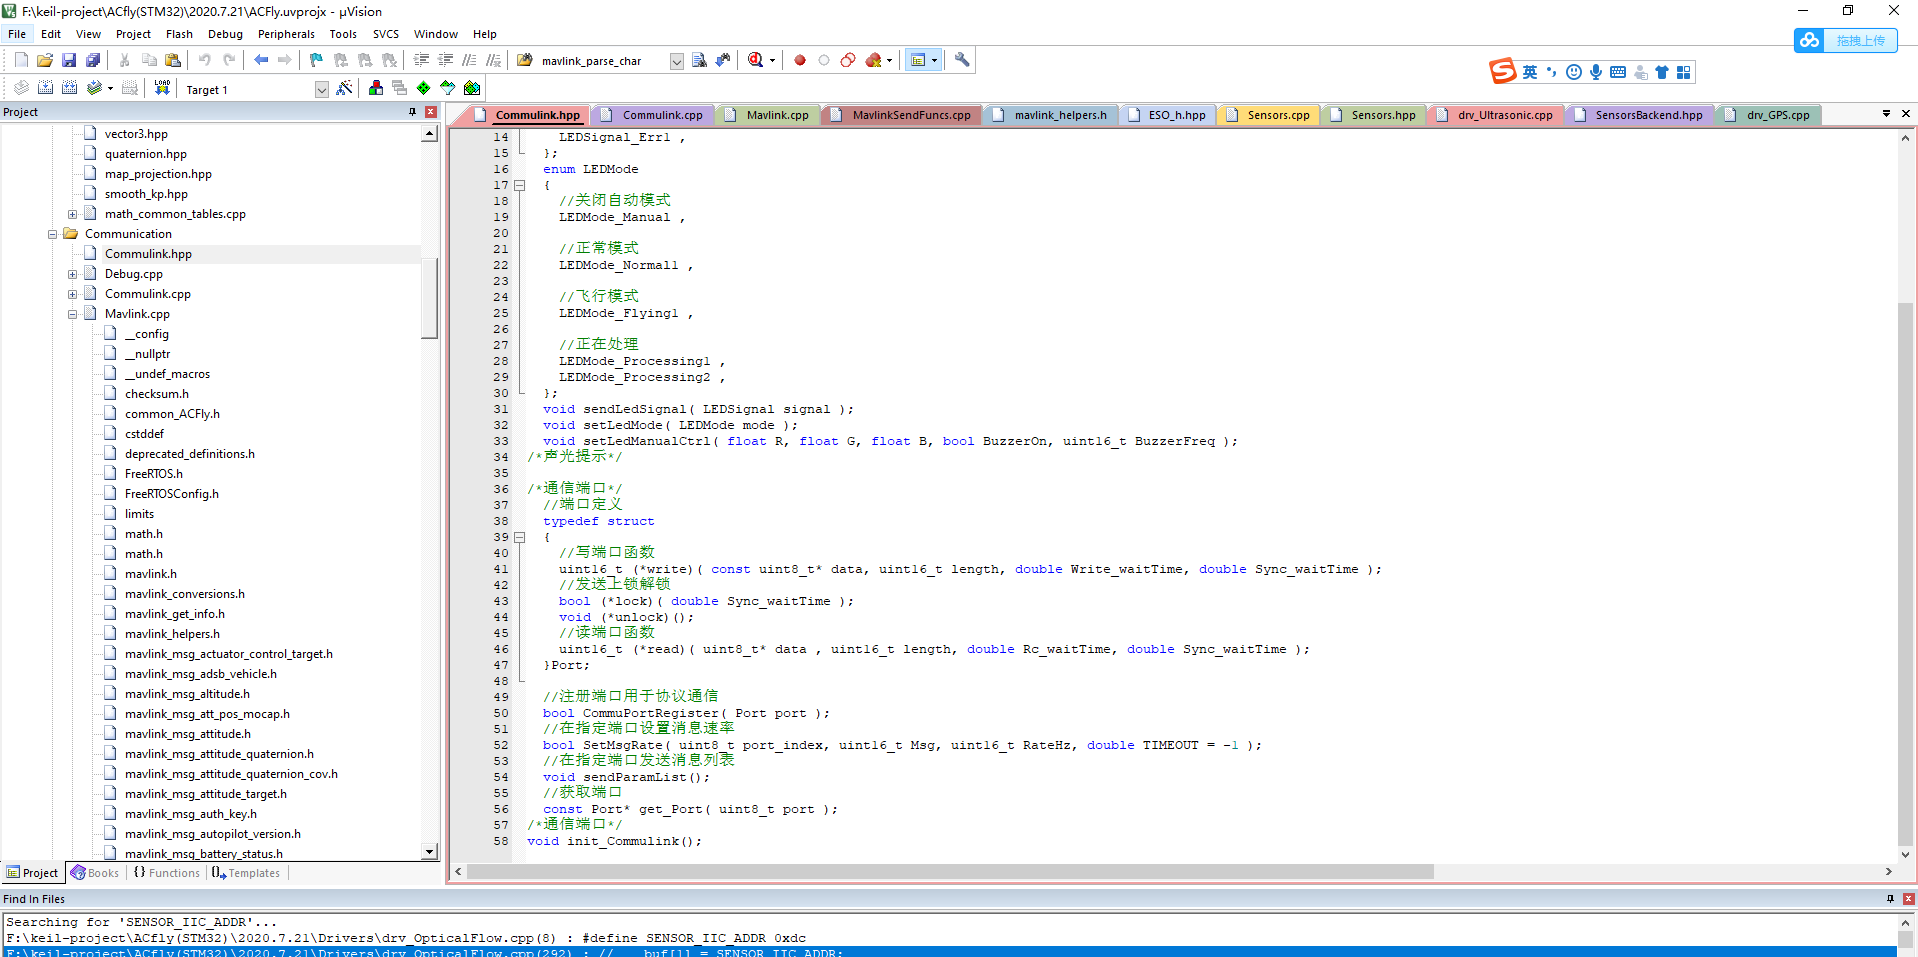Toggle the bookmark flag icon
This screenshot has width=1918, height=957.
tap(316, 60)
